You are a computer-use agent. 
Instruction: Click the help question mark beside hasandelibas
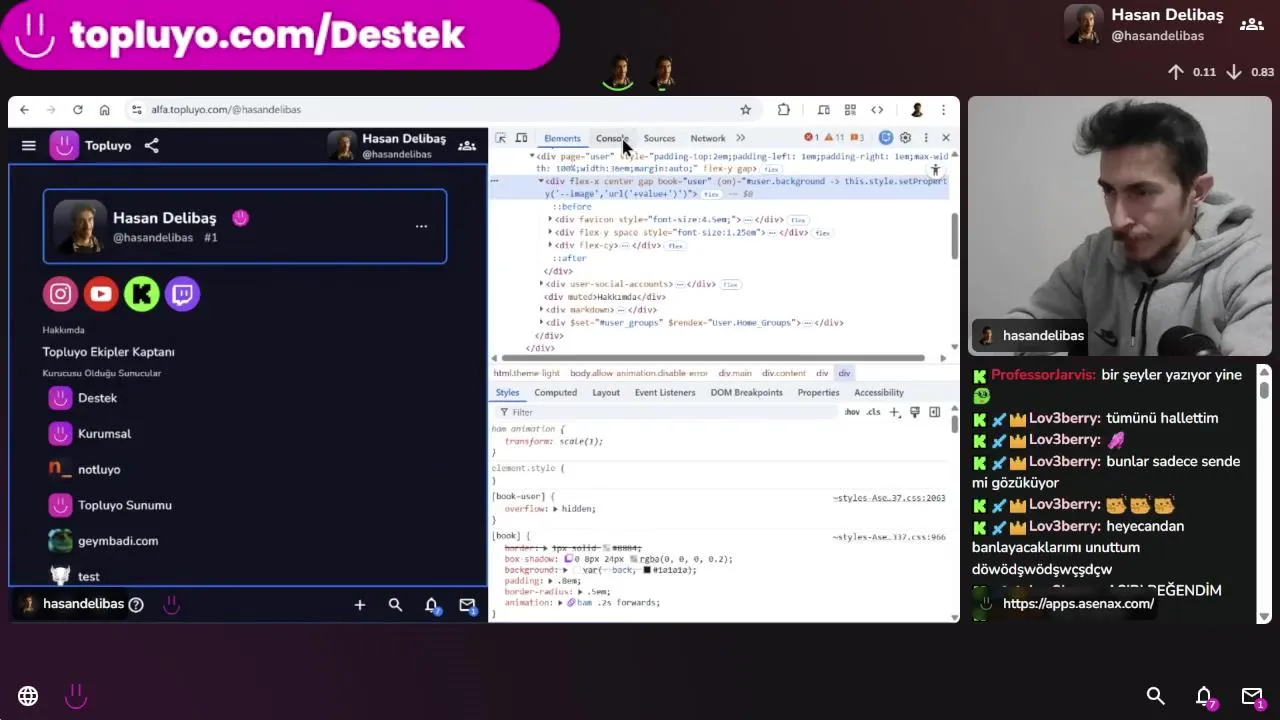point(136,604)
